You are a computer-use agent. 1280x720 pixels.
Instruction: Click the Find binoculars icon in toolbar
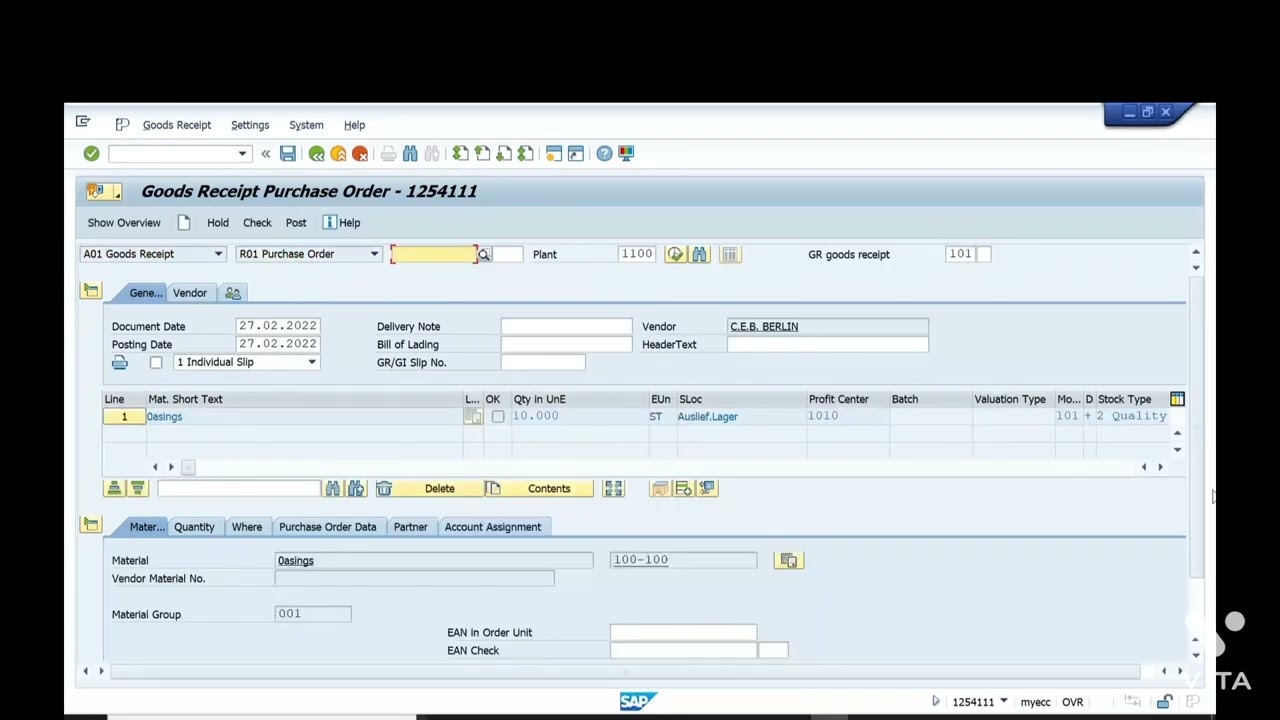(x=410, y=153)
